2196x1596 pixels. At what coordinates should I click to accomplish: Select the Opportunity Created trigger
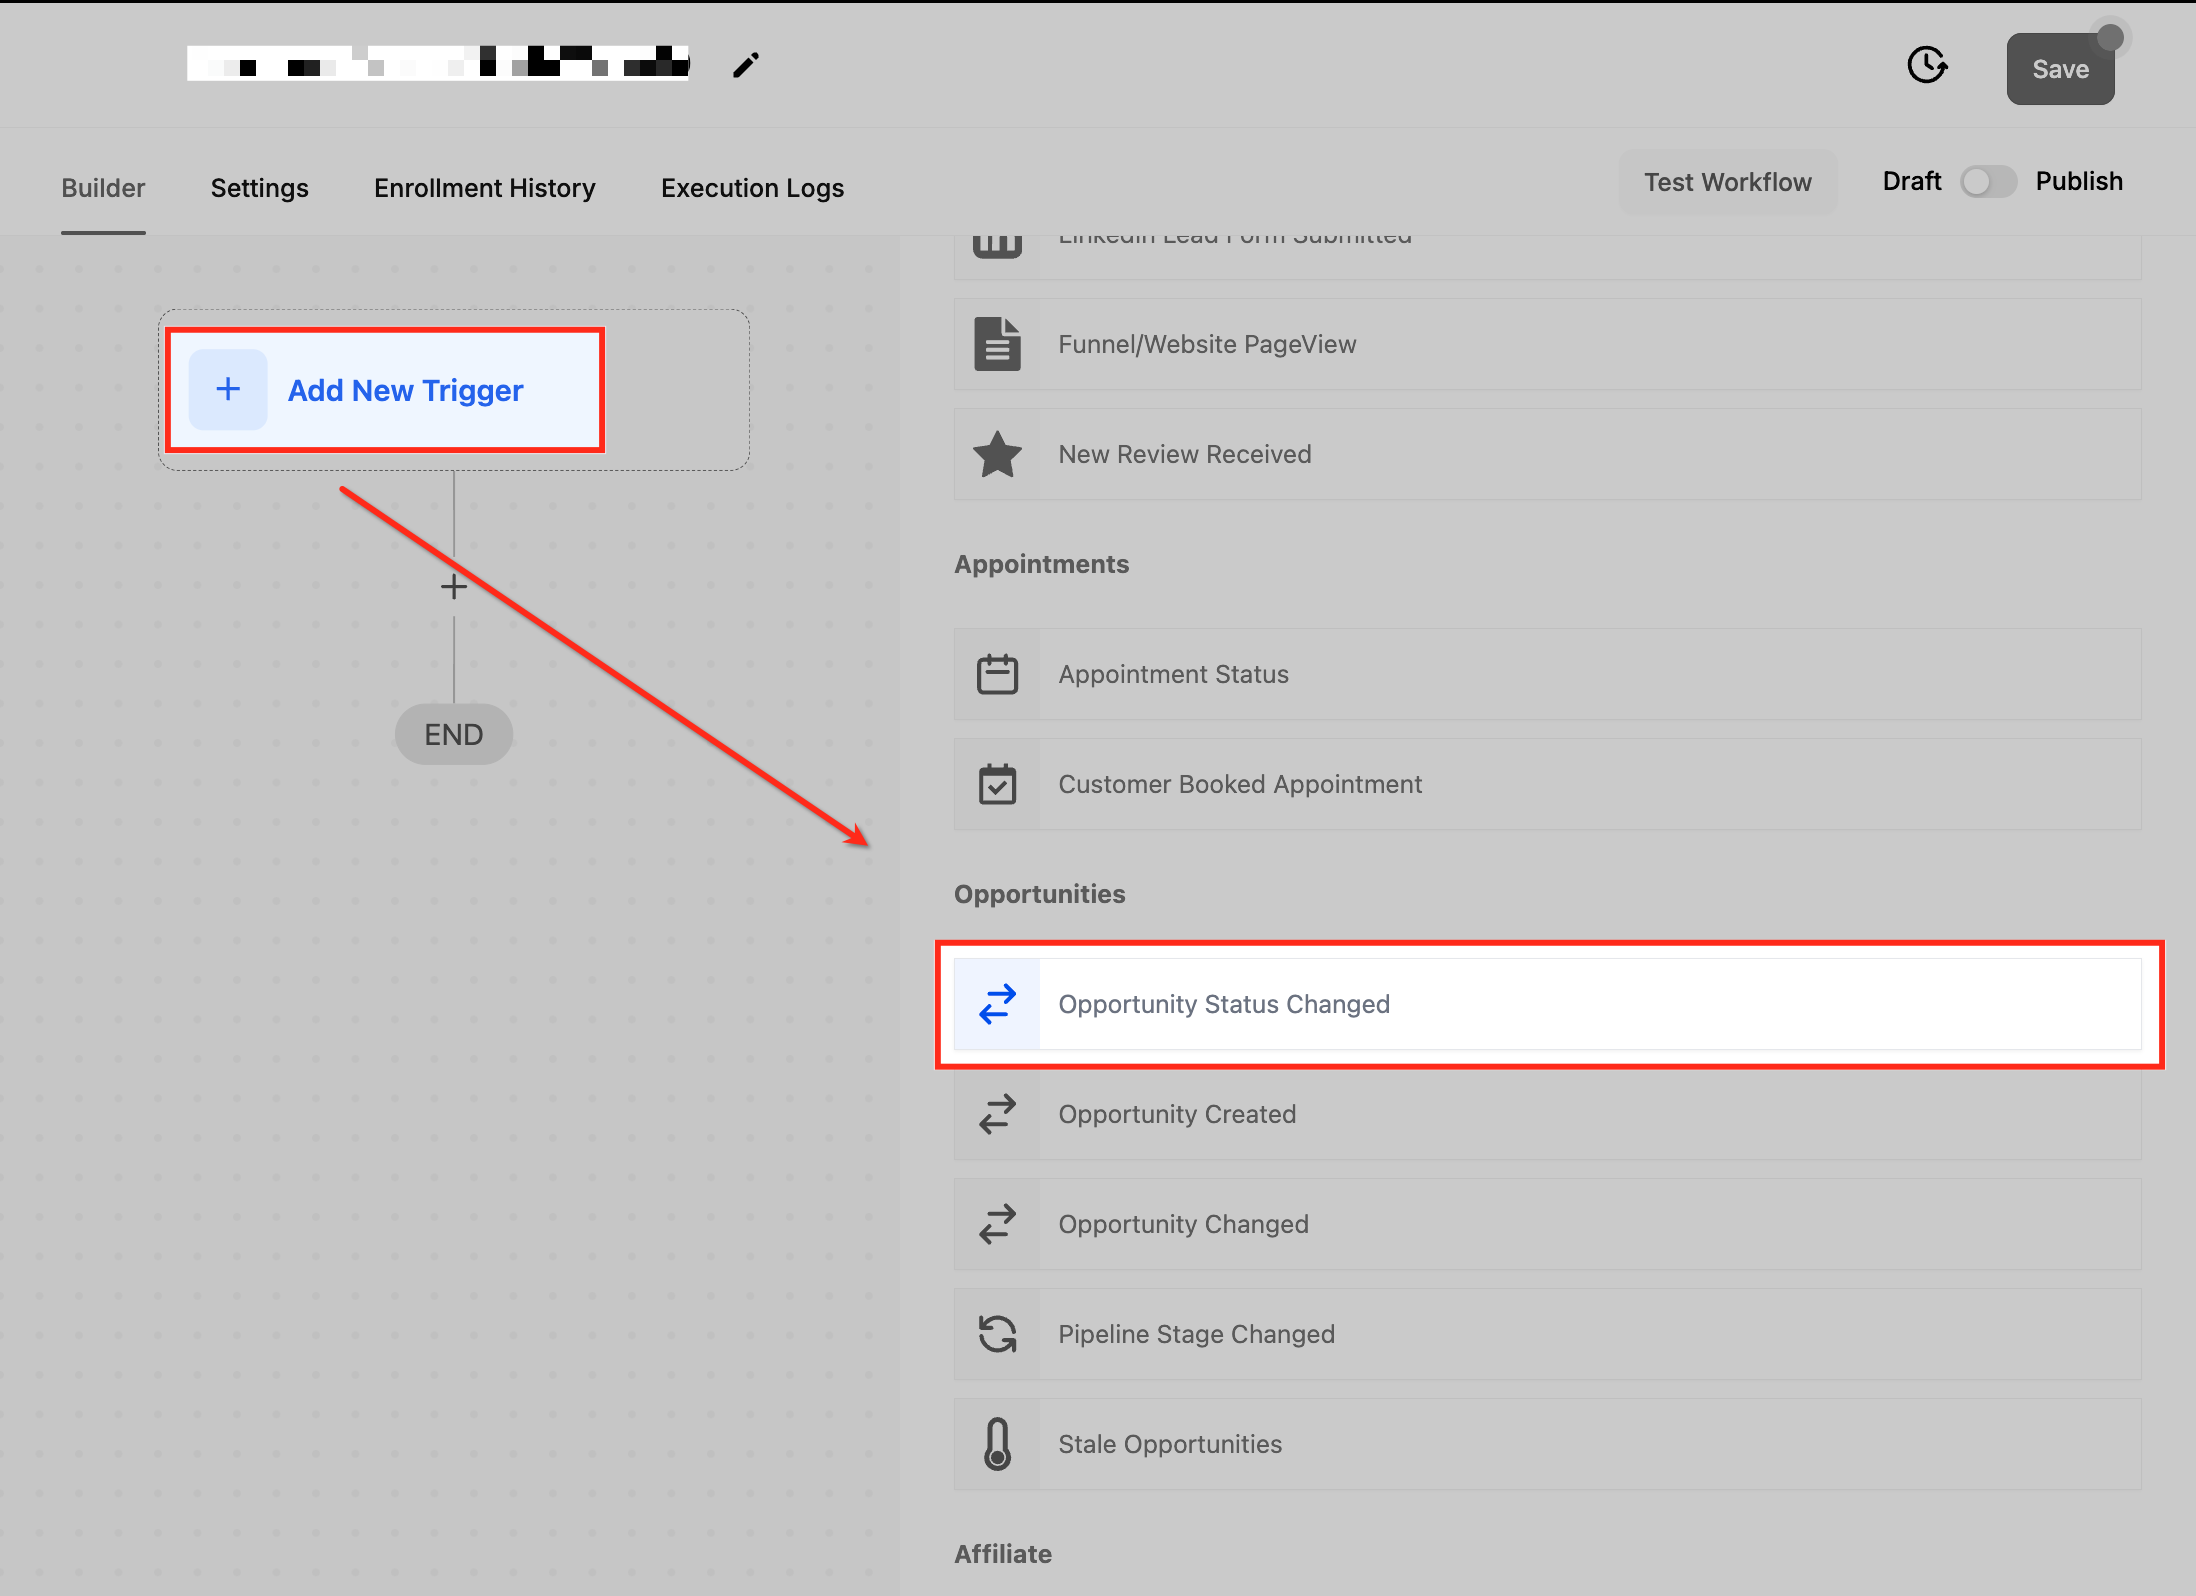1177,1114
